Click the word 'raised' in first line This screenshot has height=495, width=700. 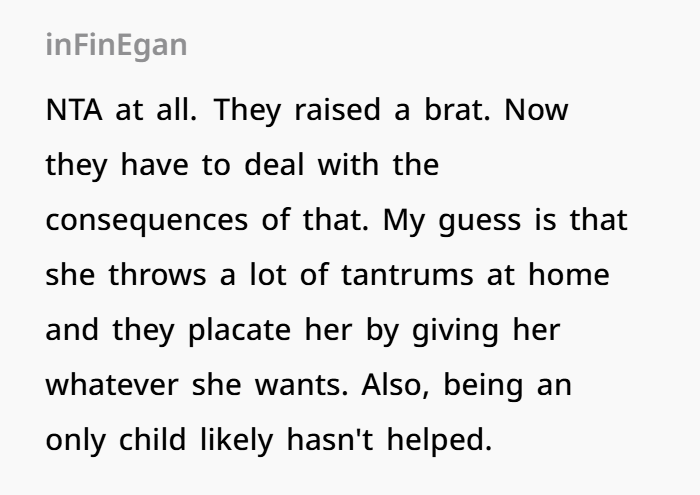337,110
